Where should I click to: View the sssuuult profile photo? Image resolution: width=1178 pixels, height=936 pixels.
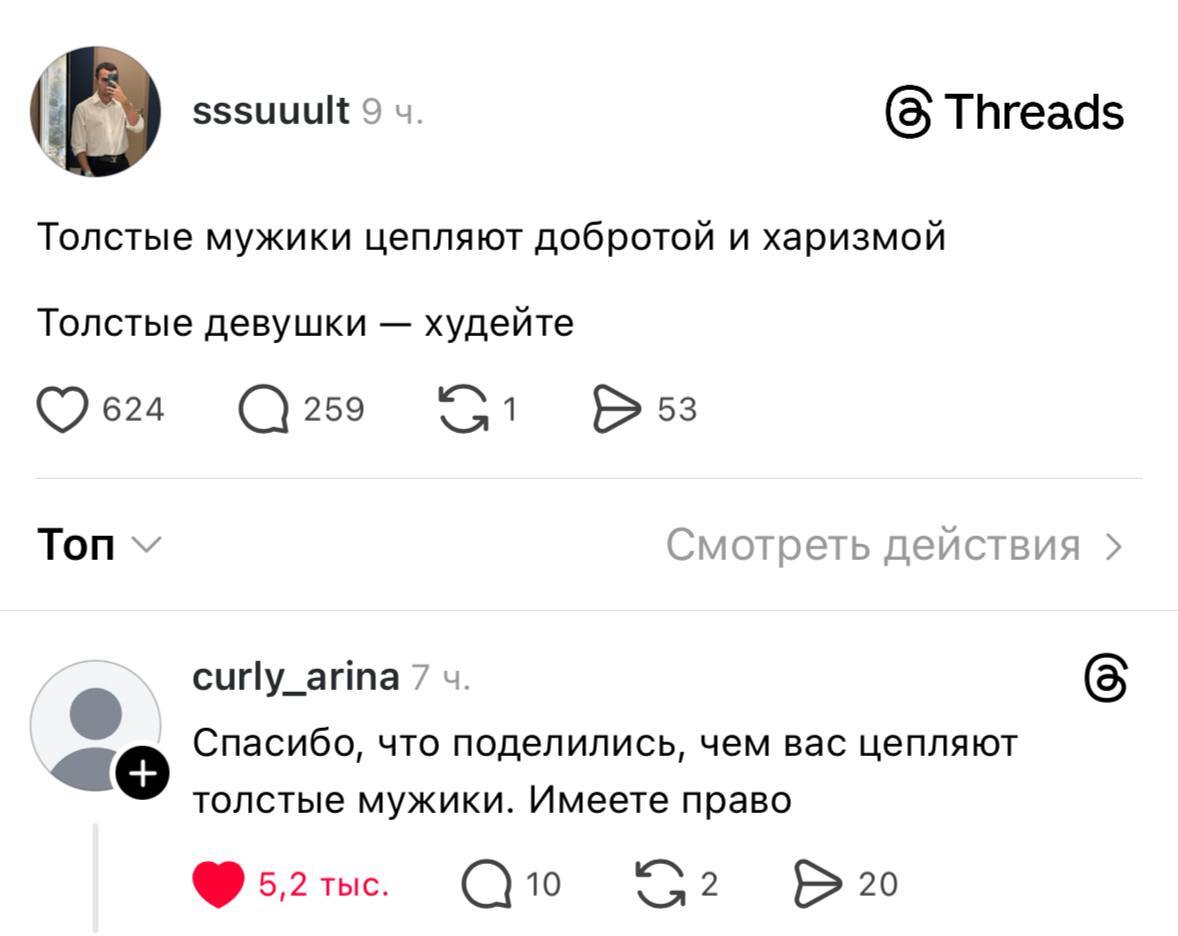coord(96,111)
